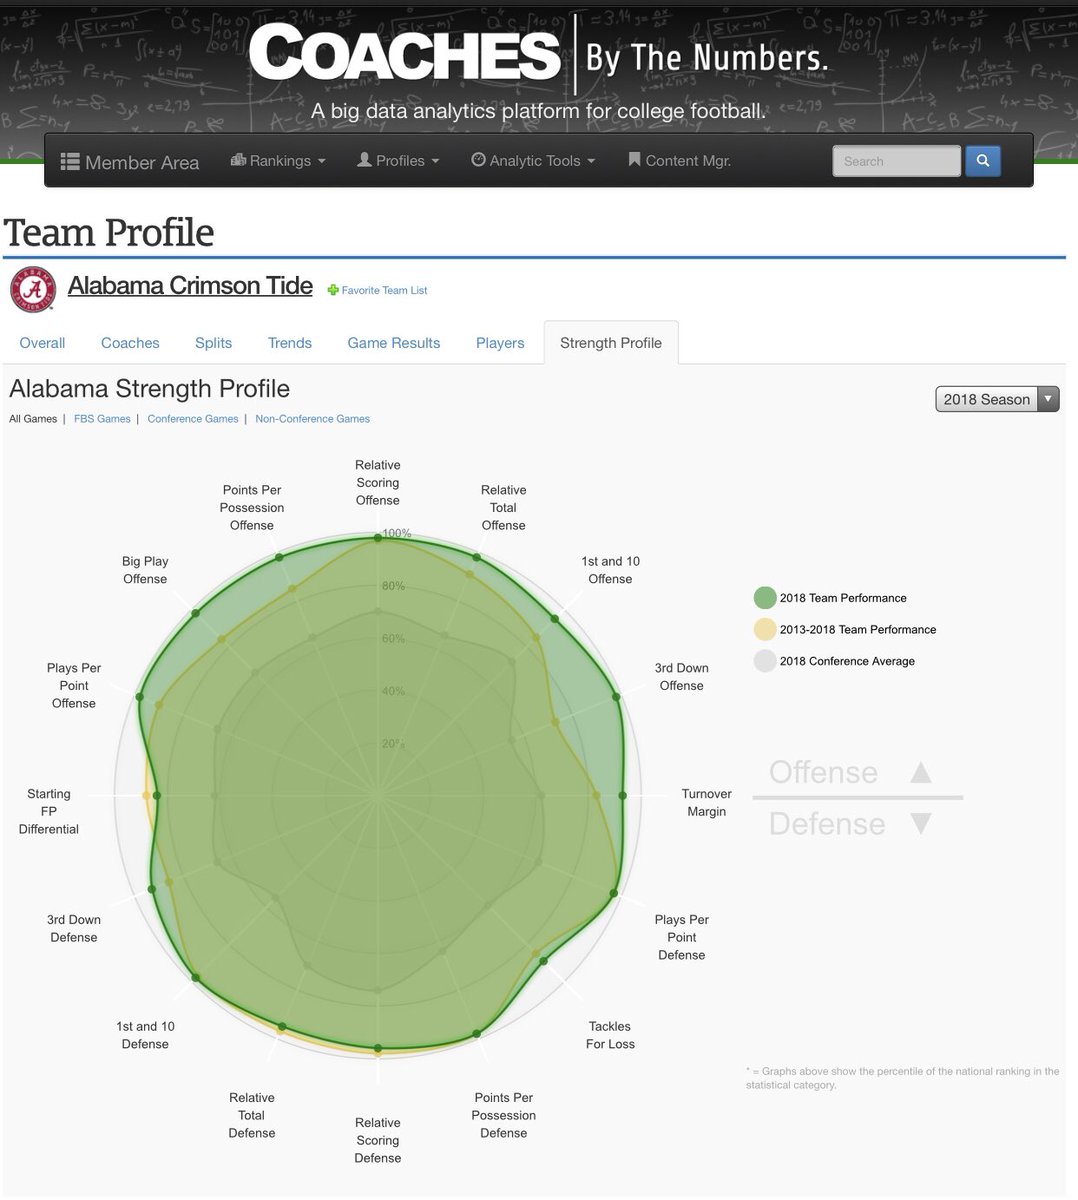Viewport: 1078px width, 1200px height.
Task: Click into the Search input field
Action: click(x=896, y=161)
